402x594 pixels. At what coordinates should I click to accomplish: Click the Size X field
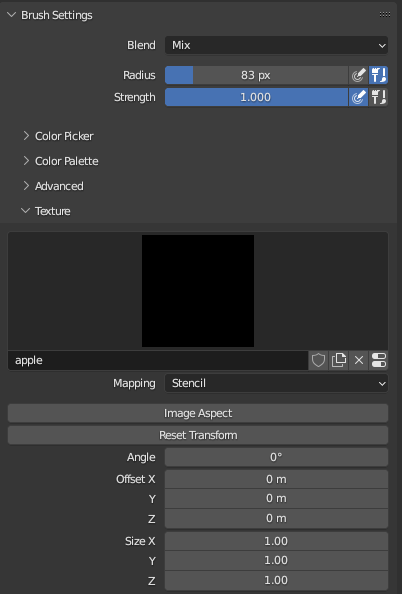[x=276, y=541]
